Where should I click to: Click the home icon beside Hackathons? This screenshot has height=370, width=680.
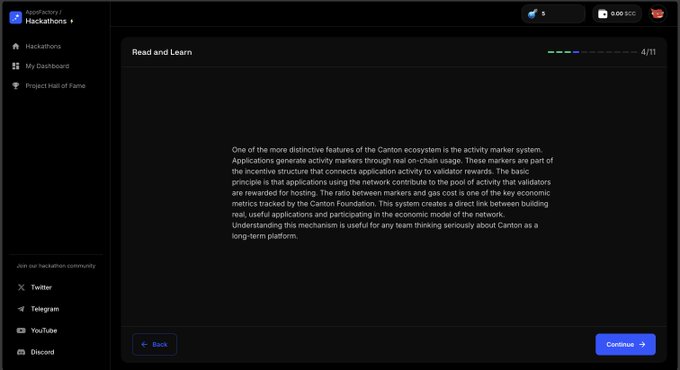tap(16, 46)
